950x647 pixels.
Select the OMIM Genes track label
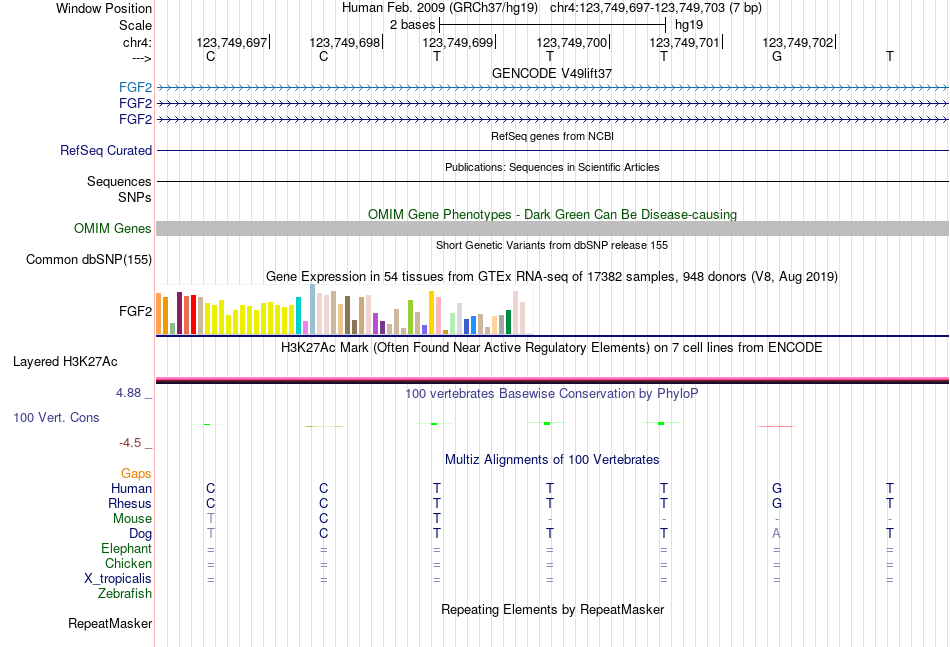pyautogui.click(x=113, y=228)
